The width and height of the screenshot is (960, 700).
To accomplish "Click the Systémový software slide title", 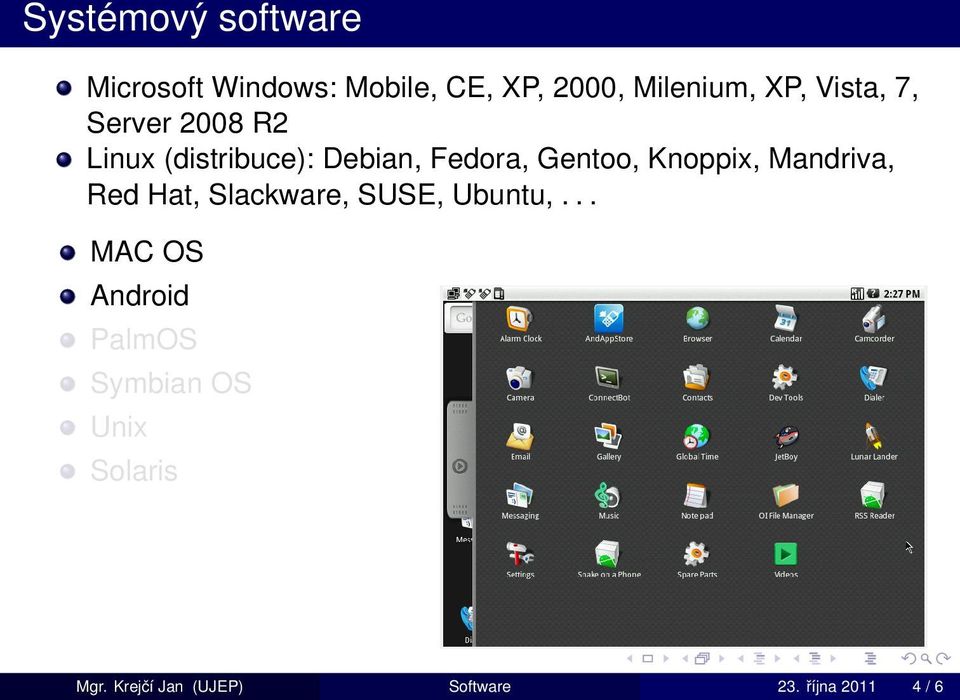I will point(192,18).
